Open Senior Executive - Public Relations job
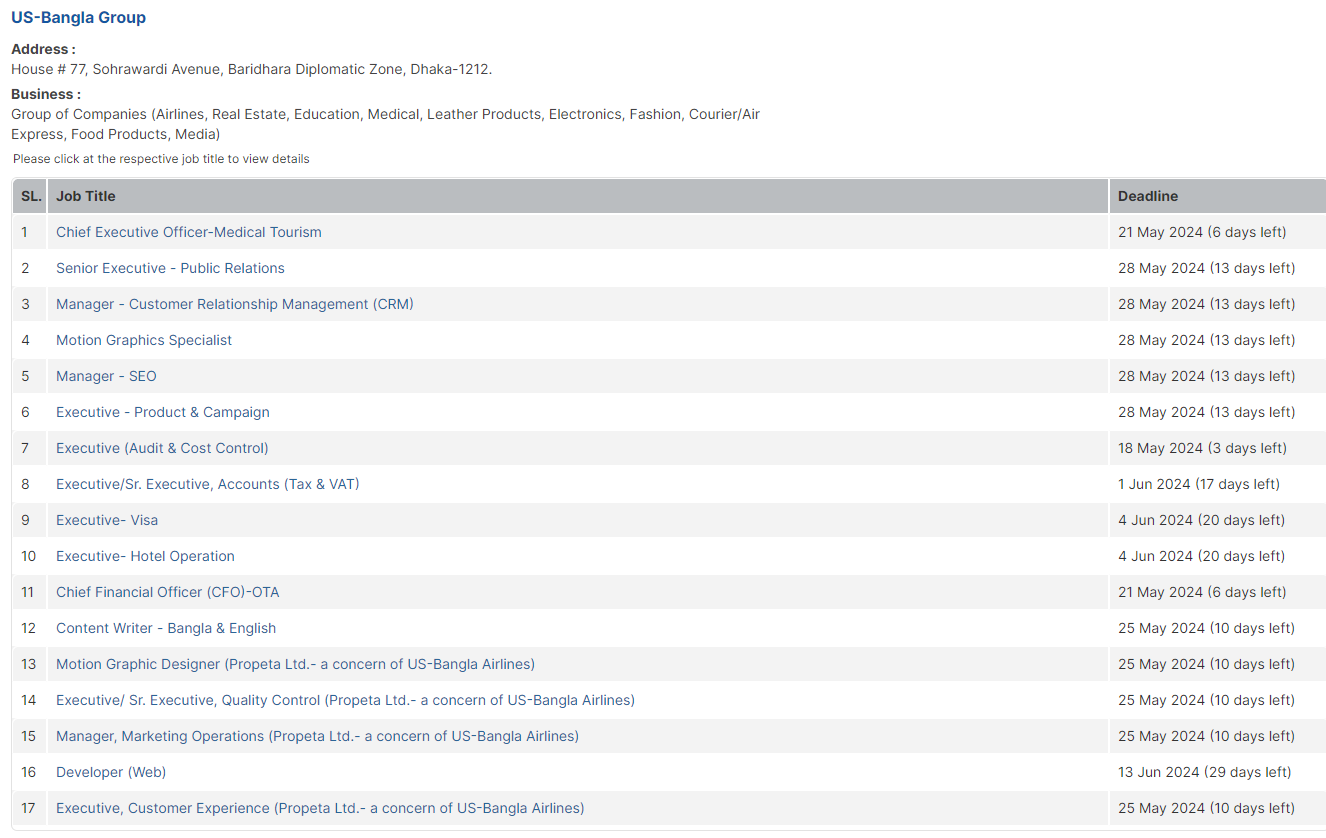The width and height of the screenshot is (1326, 838). [170, 268]
